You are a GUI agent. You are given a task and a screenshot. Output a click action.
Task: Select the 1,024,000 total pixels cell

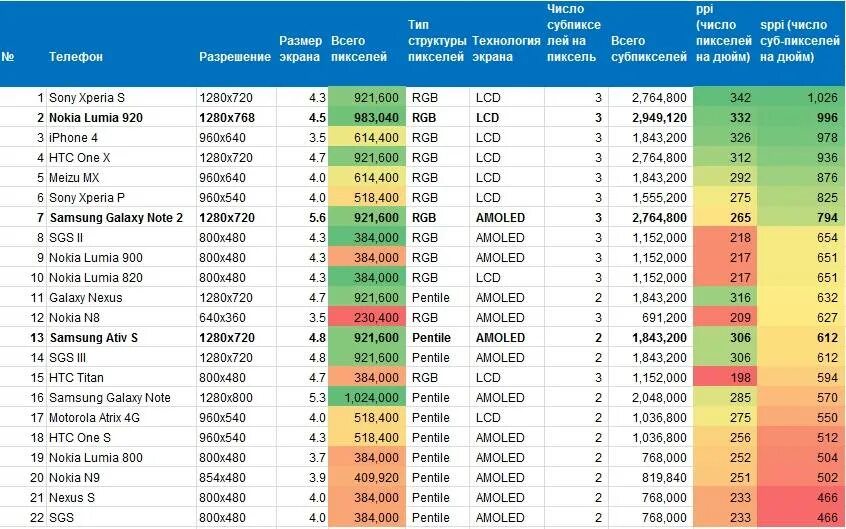[x=366, y=398]
